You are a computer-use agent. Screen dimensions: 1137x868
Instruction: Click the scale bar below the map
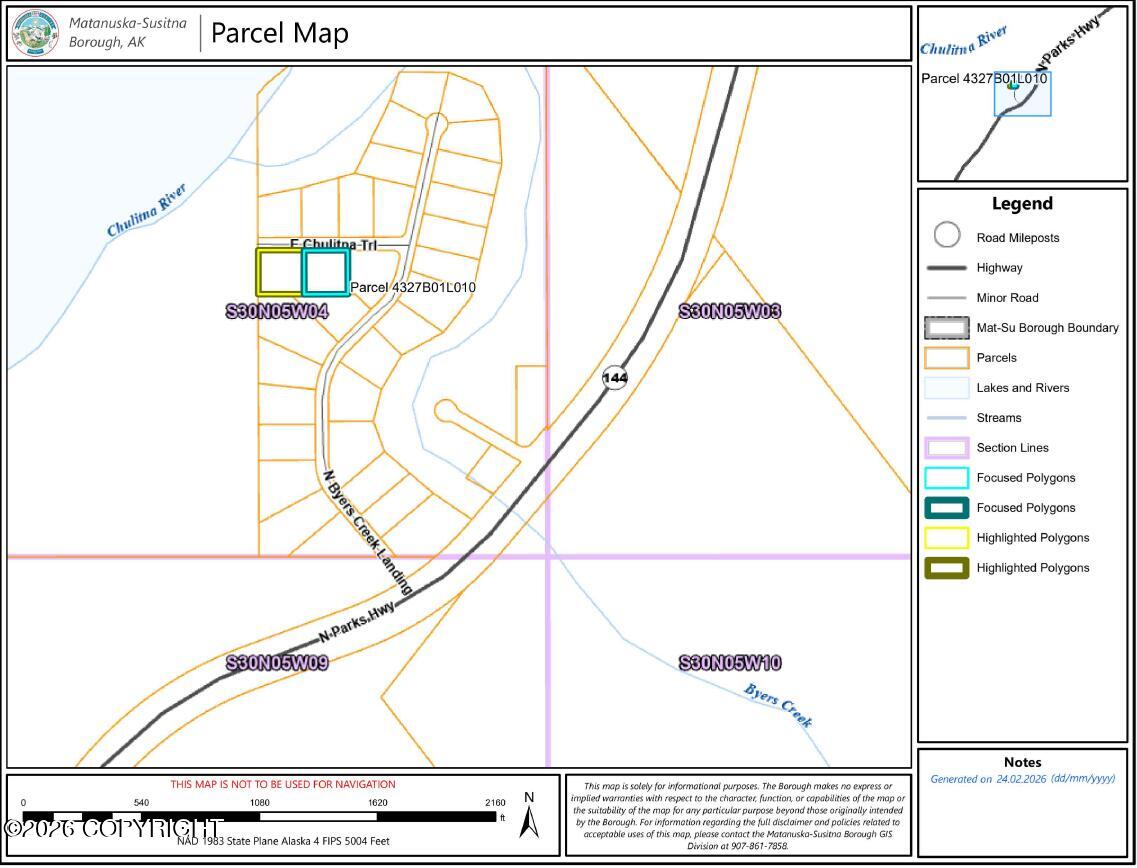tap(259, 816)
